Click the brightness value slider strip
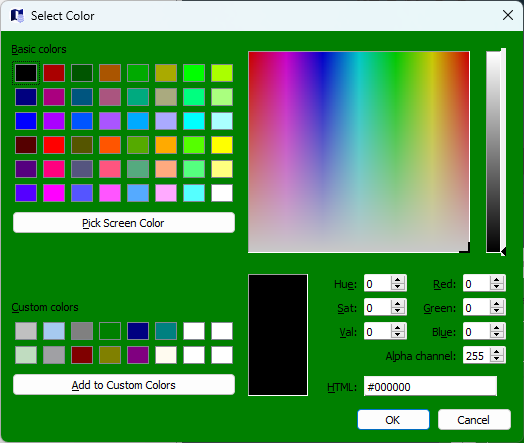Image resolution: width=524 pixels, height=443 pixels. point(493,152)
